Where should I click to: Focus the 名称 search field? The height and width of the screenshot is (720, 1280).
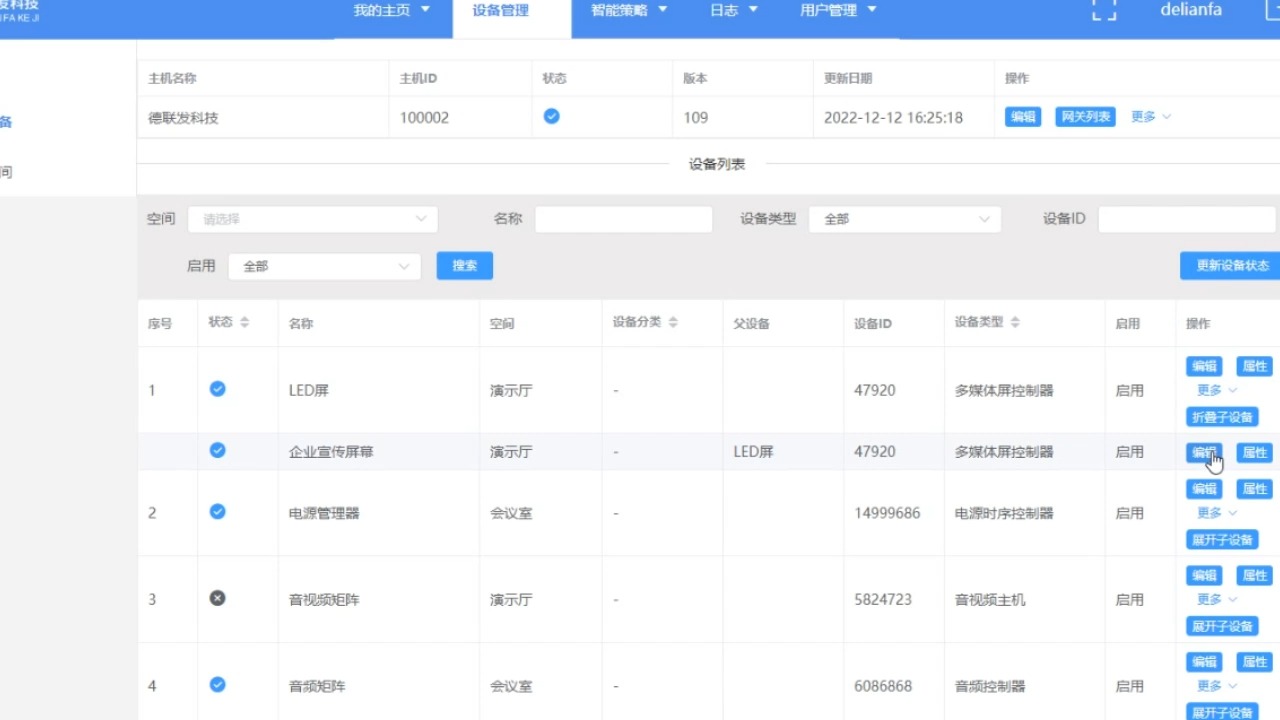(x=623, y=219)
